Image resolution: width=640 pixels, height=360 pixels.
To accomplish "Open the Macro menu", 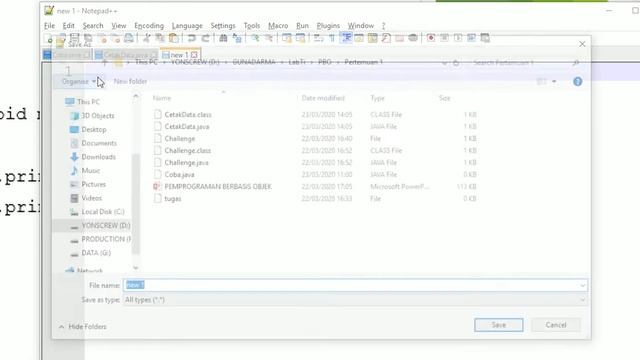I will [x=278, y=26].
